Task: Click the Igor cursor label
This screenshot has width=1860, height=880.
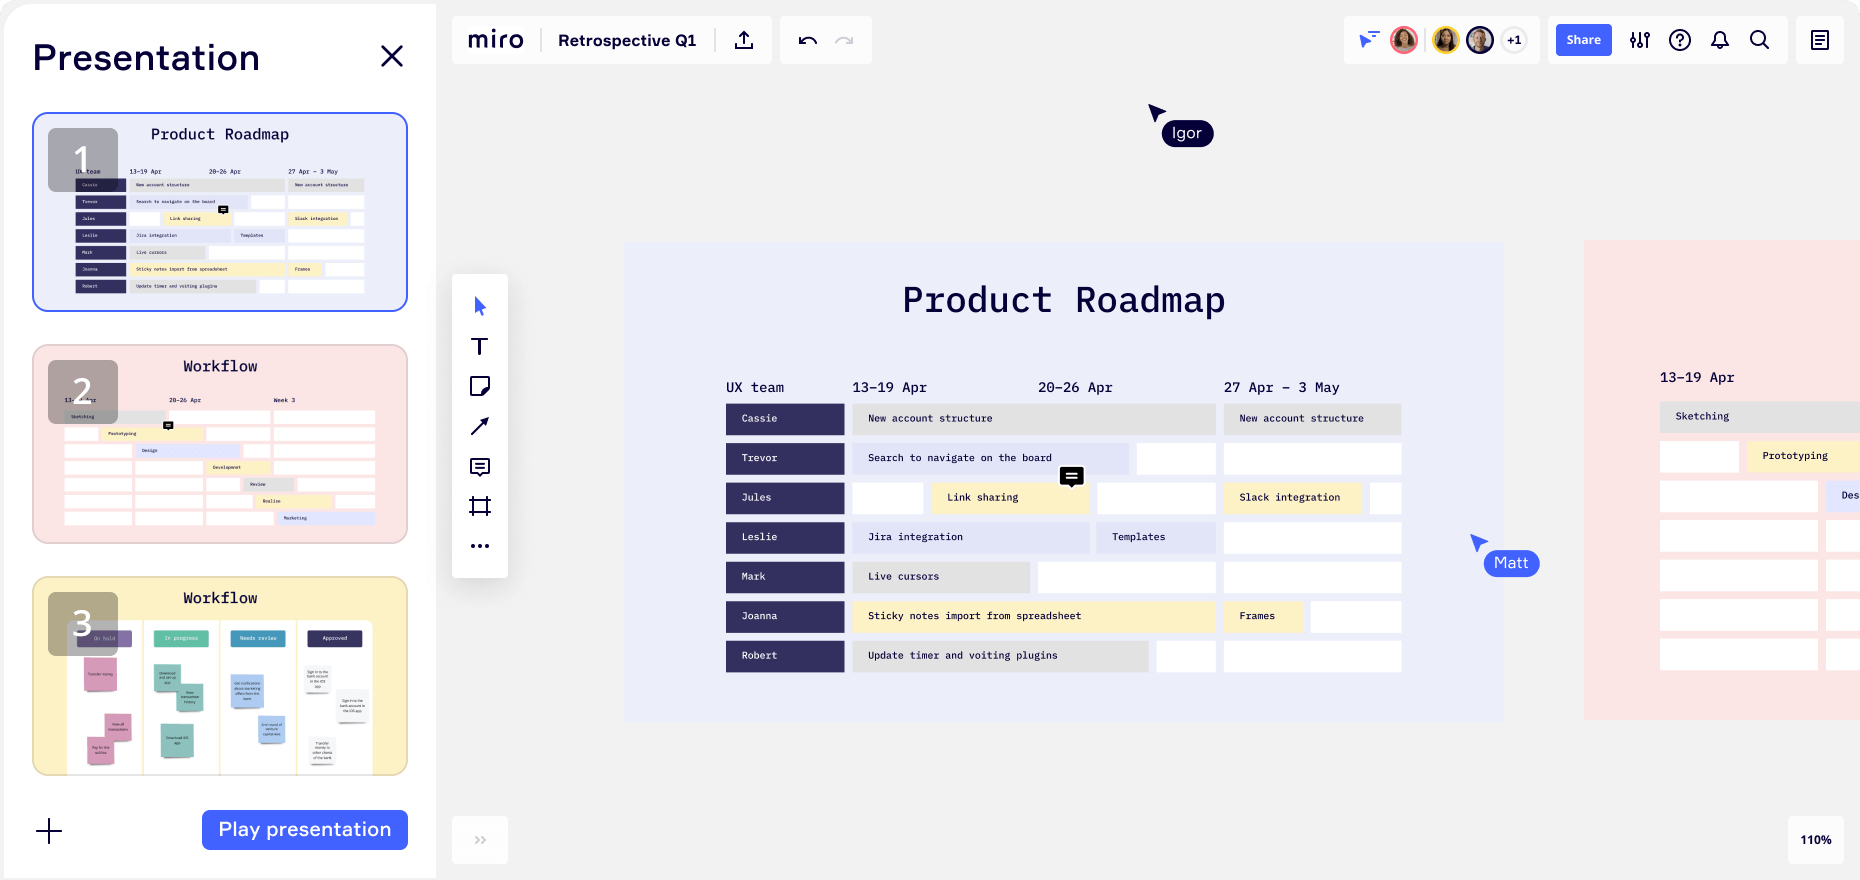Action: point(1187,134)
